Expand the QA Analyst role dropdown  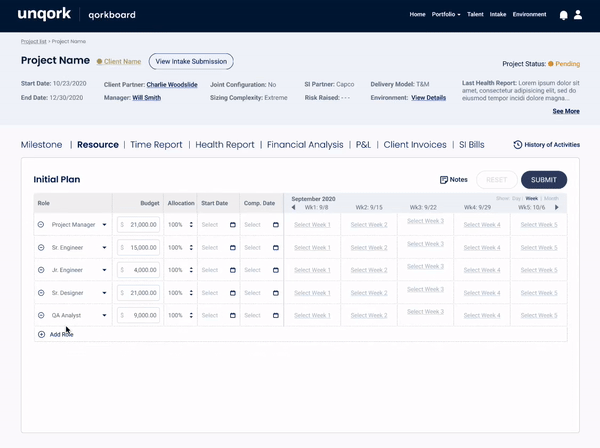[x=104, y=315]
